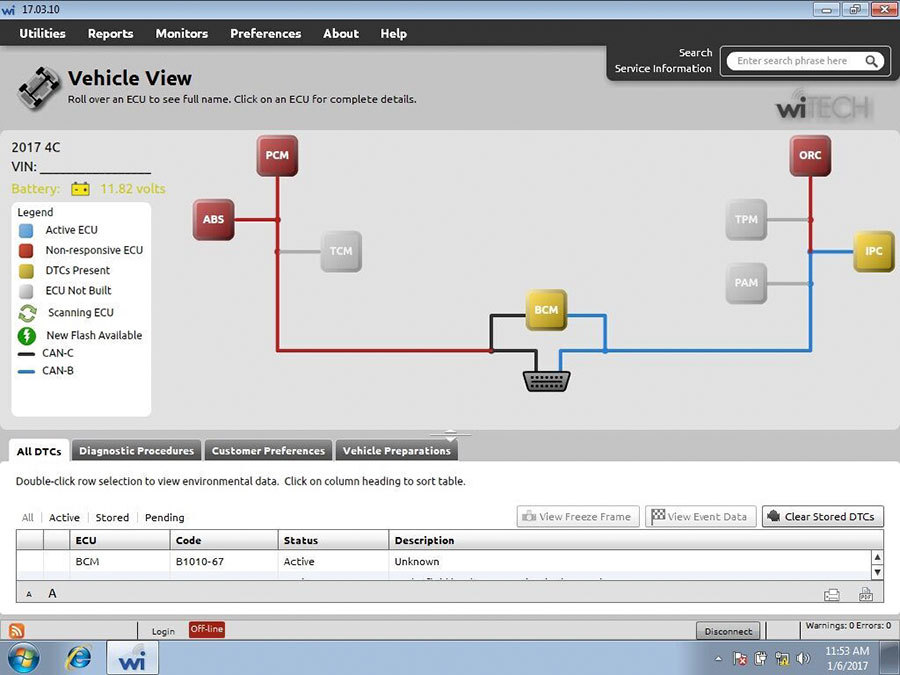Click the search magnifier icon
This screenshot has height=675, width=900.
[871, 61]
